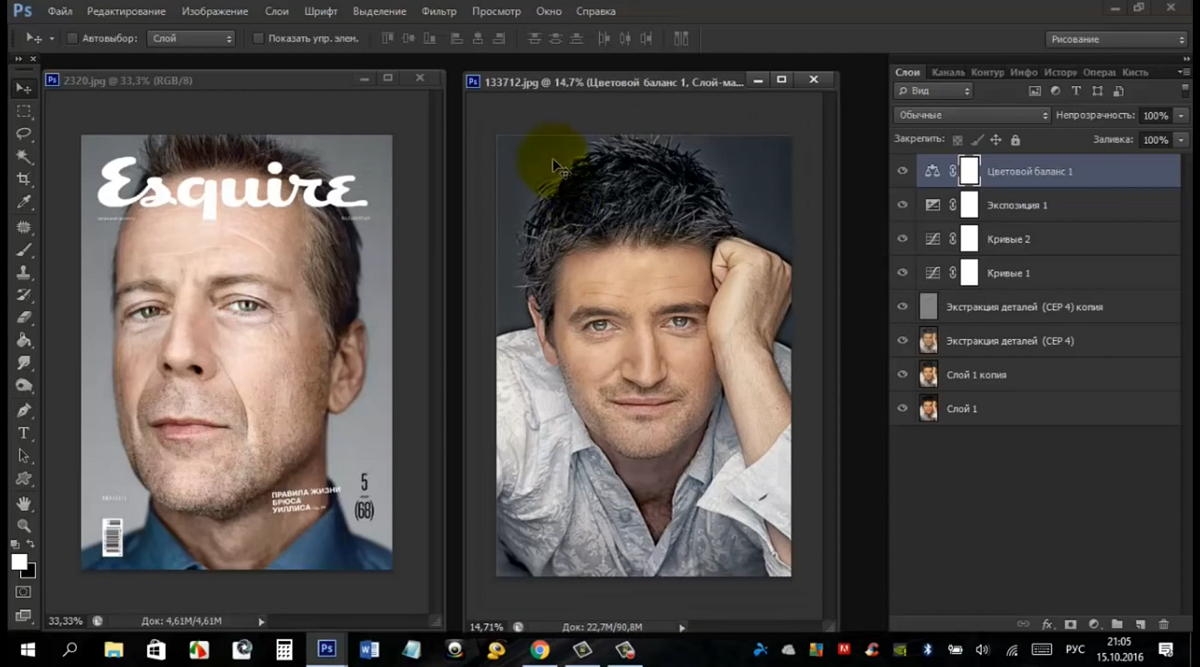Screen dimensions: 1200x667
Task: Select the Rectangular Marquee tool
Action: (x=24, y=112)
